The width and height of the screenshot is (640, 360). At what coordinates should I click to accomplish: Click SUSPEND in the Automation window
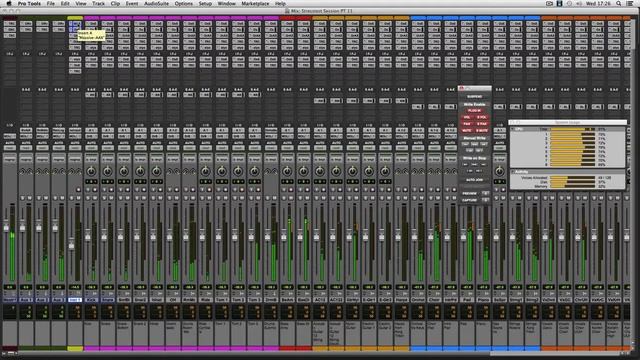pos(474,97)
